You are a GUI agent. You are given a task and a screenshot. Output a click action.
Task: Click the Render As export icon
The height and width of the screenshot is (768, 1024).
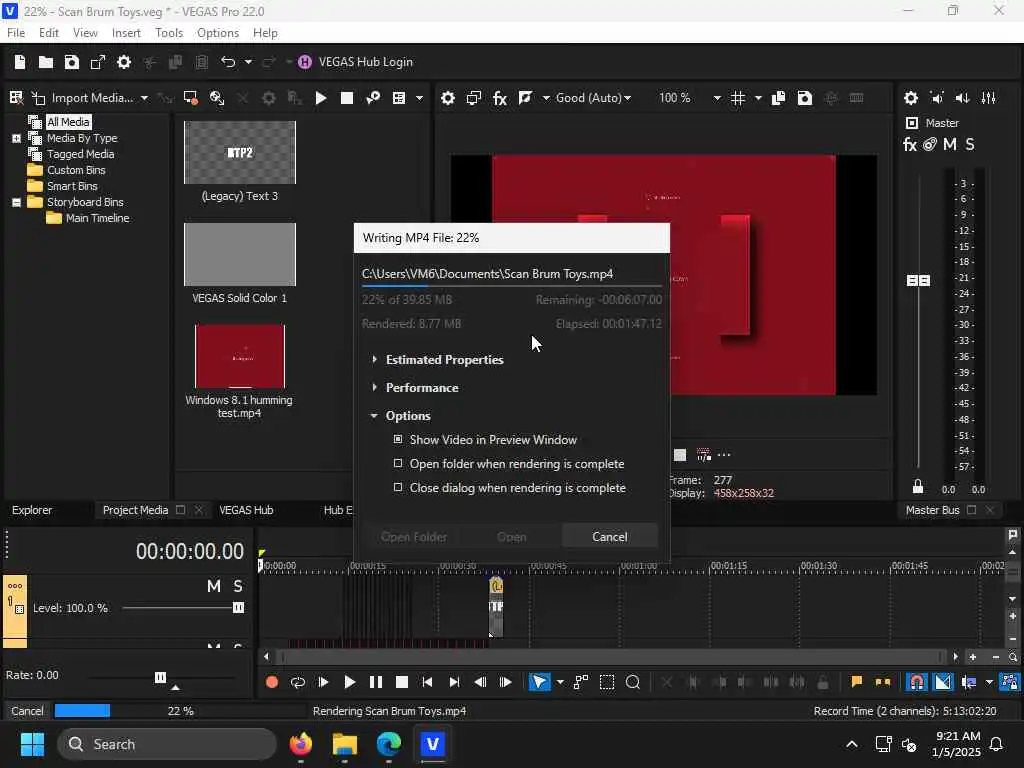pyautogui.click(x=98, y=62)
